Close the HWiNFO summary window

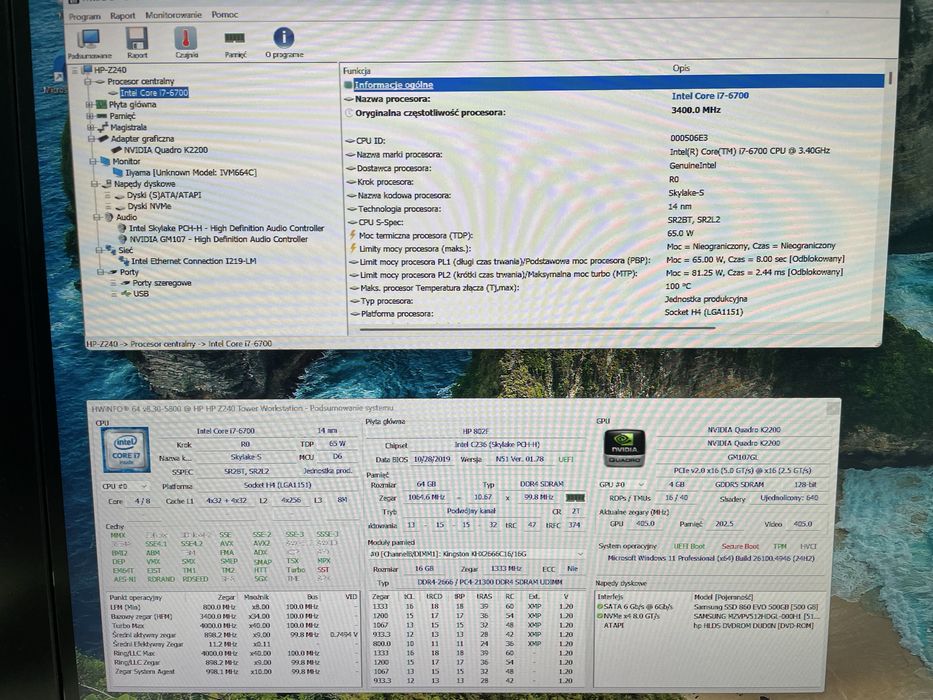pos(832,407)
